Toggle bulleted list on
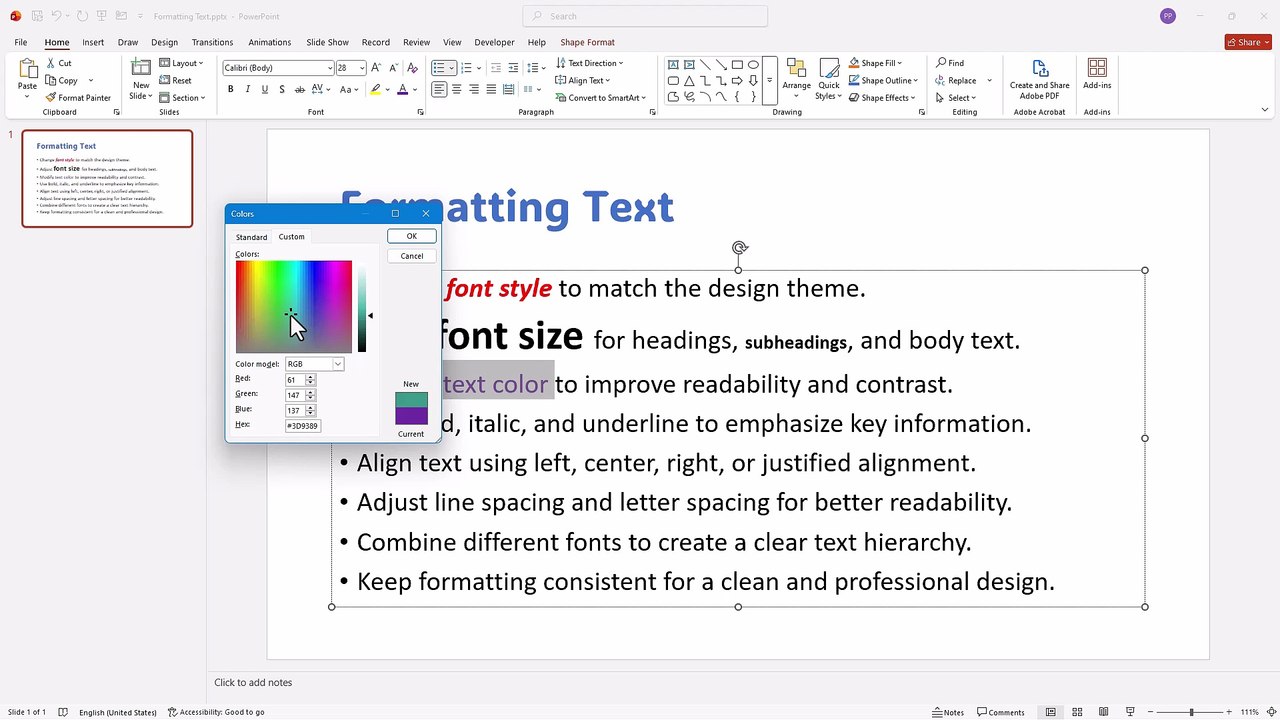1280x720 pixels. point(439,68)
